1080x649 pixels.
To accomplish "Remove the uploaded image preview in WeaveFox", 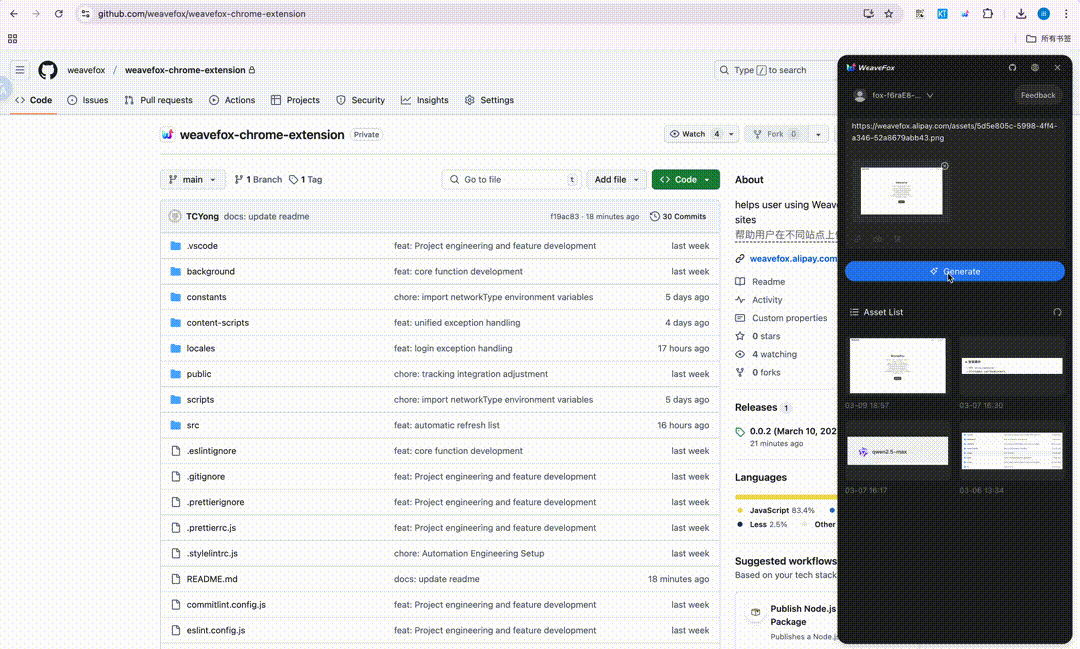I will [945, 166].
